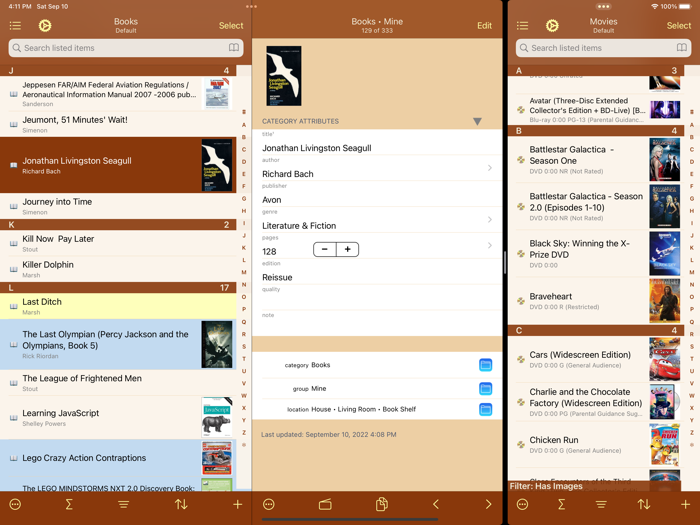This screenshot has width=700, height=525.
Task: Add new movie with plus icon
Action: click(685, 504)
